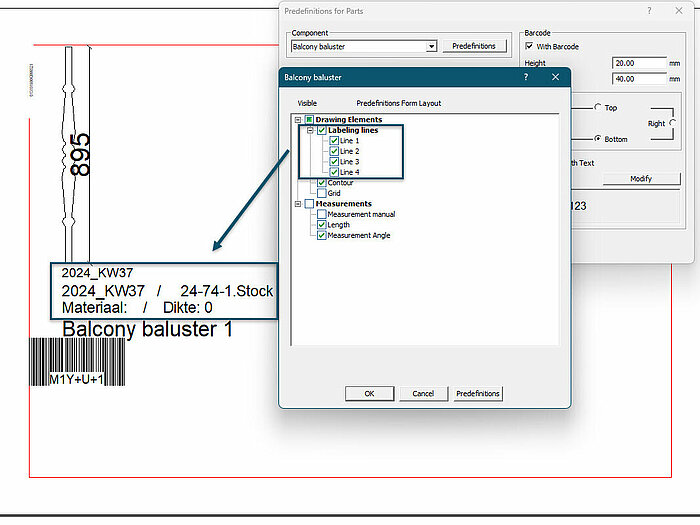The image size is (700, 525).
Task: Disable the With Barcode checkbox
Action: coord(529,46)
